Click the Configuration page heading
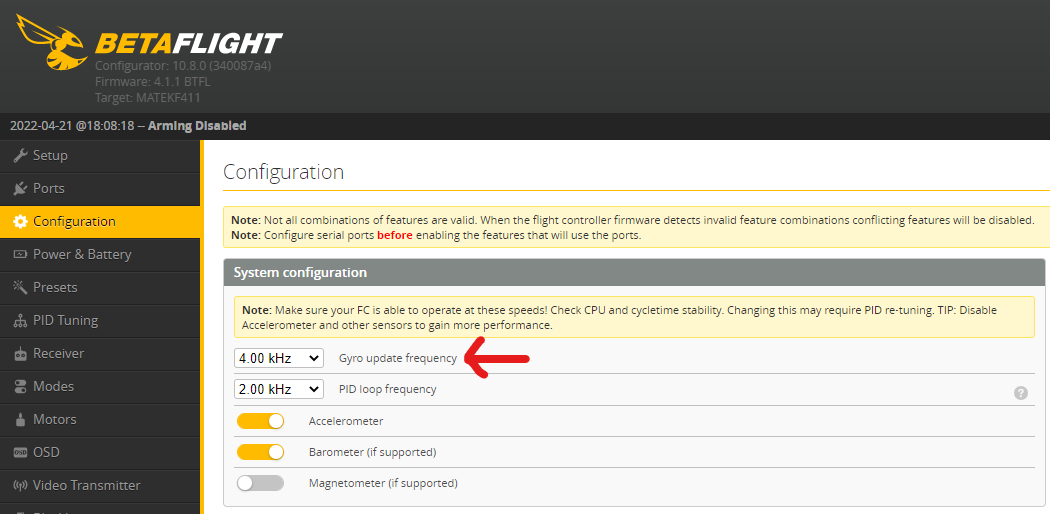The image size is (1050, 514). [283, 172]
